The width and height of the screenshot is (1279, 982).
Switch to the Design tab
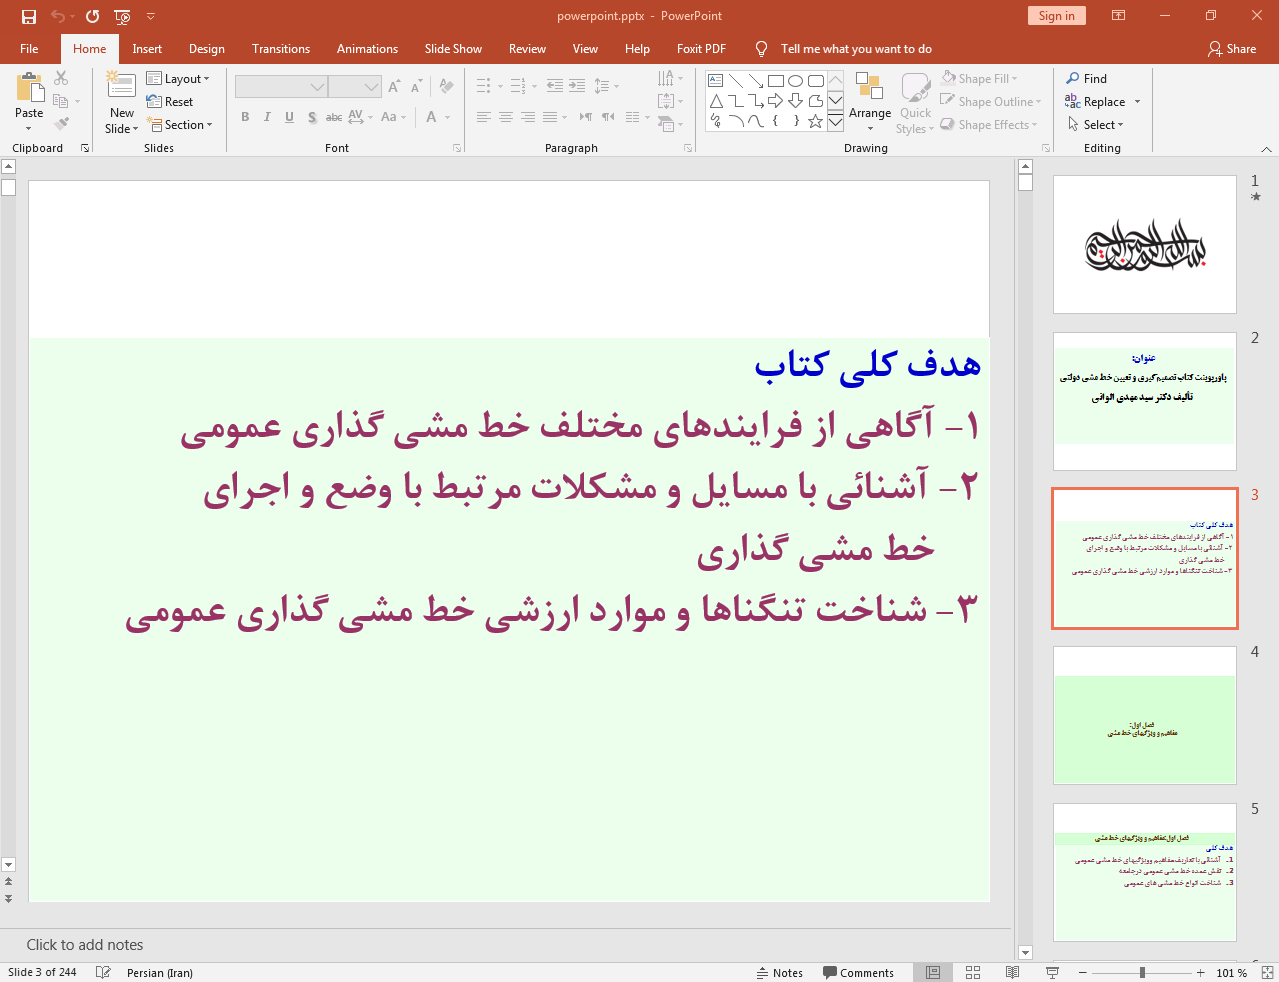tap(207, 48)
